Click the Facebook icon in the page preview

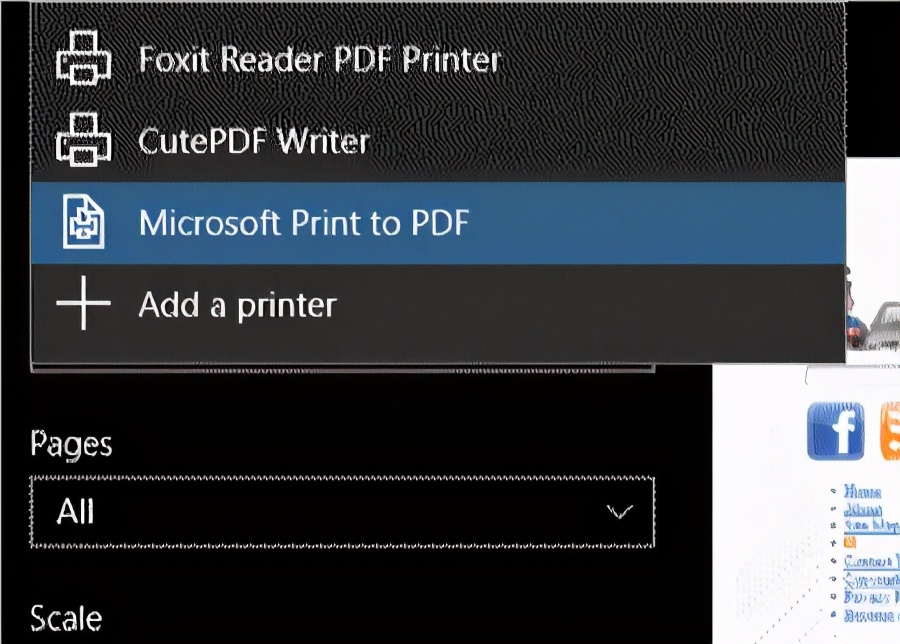click(836, 431)
